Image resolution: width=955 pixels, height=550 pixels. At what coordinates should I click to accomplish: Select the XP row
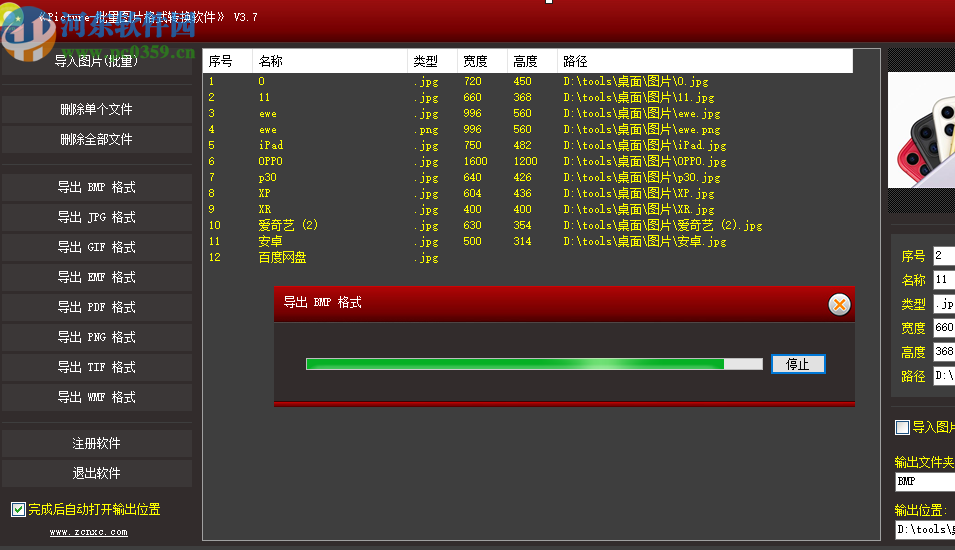pyautogui.click(x=527, y=194)
